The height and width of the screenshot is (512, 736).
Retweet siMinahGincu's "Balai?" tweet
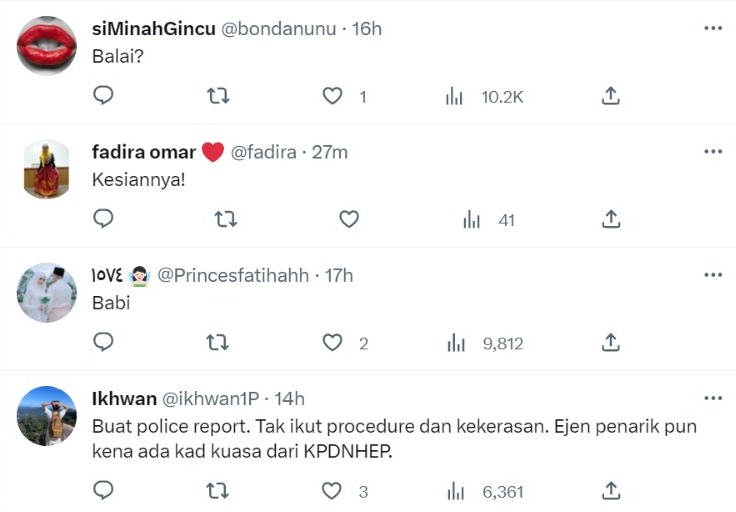(218, 96)
